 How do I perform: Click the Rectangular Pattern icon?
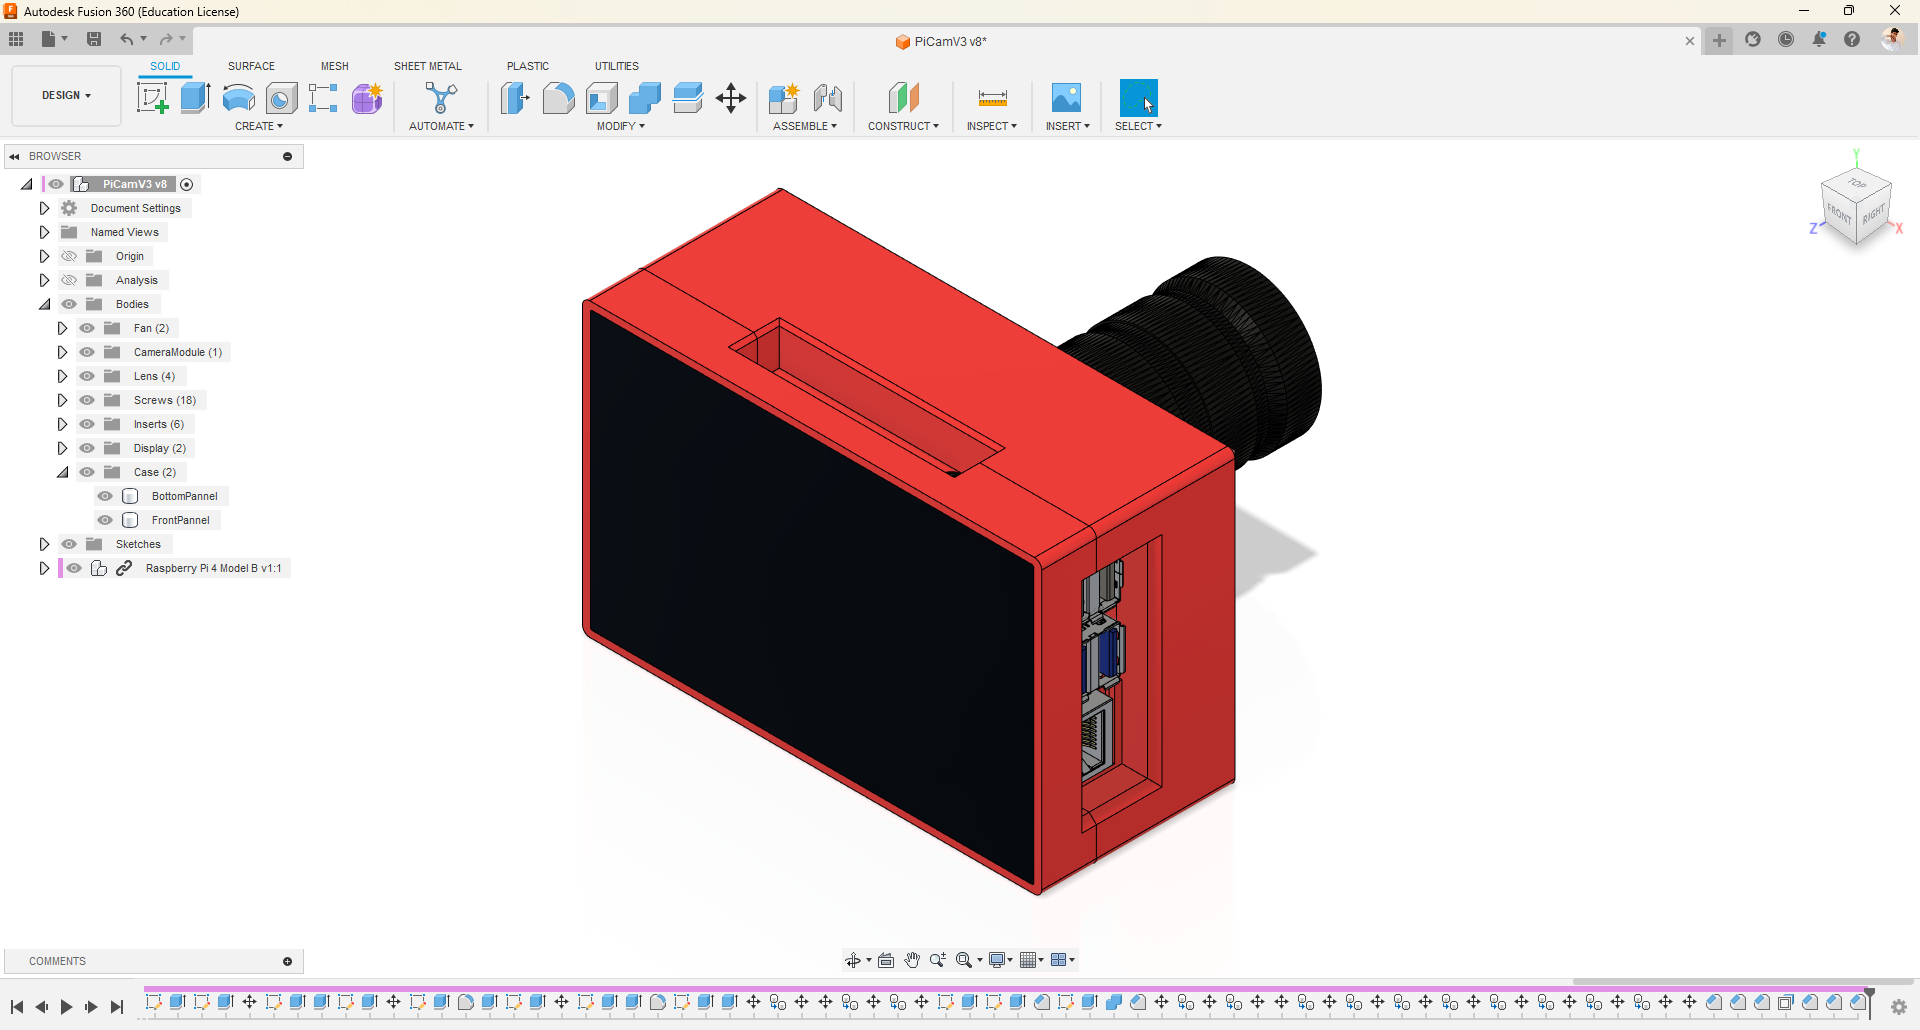tap(323, 98)
